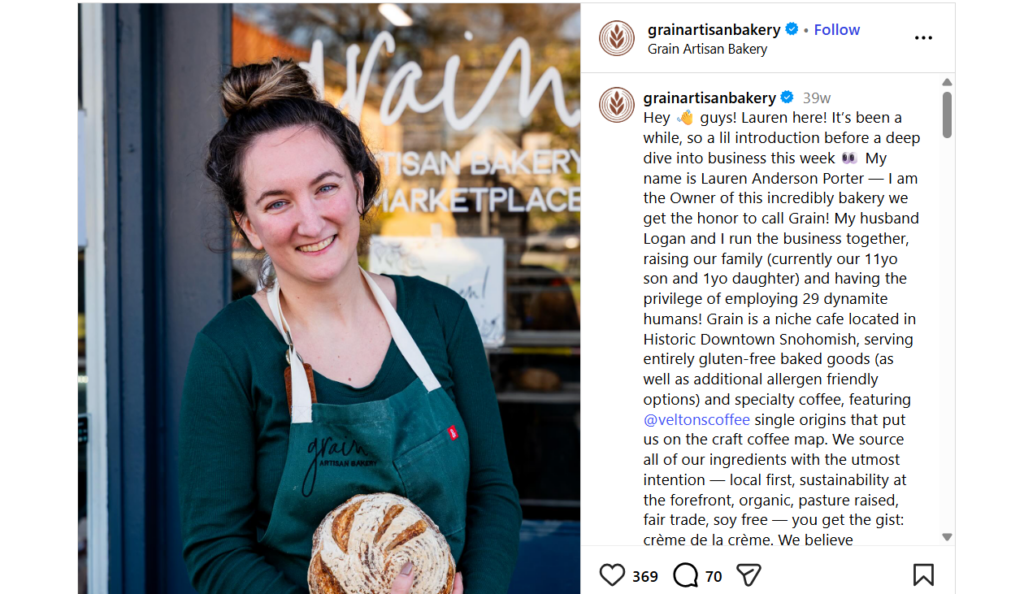Screen dimensions: 1024x594
Task: Like the post with the heart icon
Action: point(612,575)
